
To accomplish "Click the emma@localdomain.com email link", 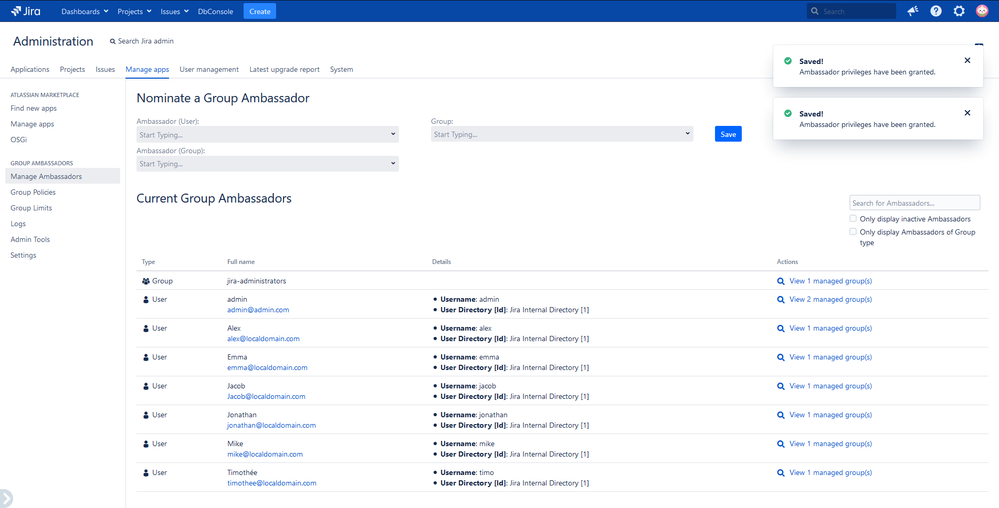I will [268, 368].
